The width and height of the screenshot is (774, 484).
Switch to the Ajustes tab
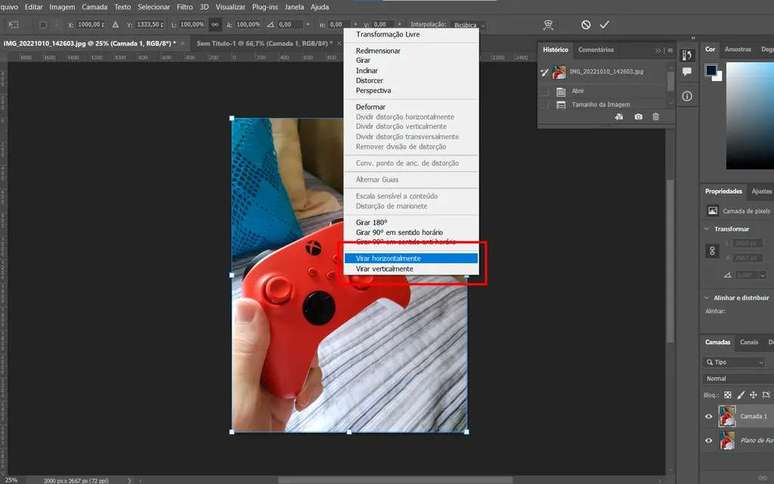761,191
